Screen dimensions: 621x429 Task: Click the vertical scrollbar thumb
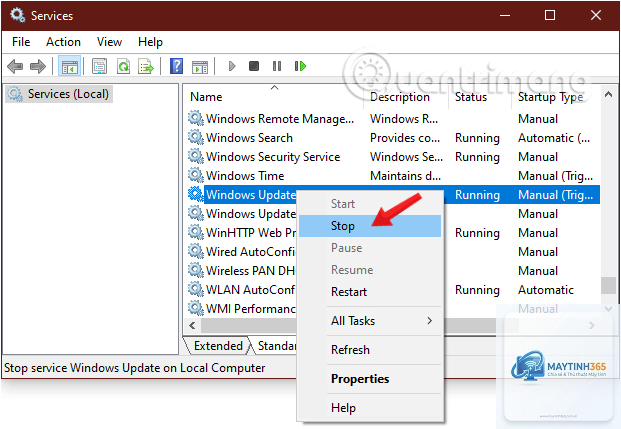(608, 285)
